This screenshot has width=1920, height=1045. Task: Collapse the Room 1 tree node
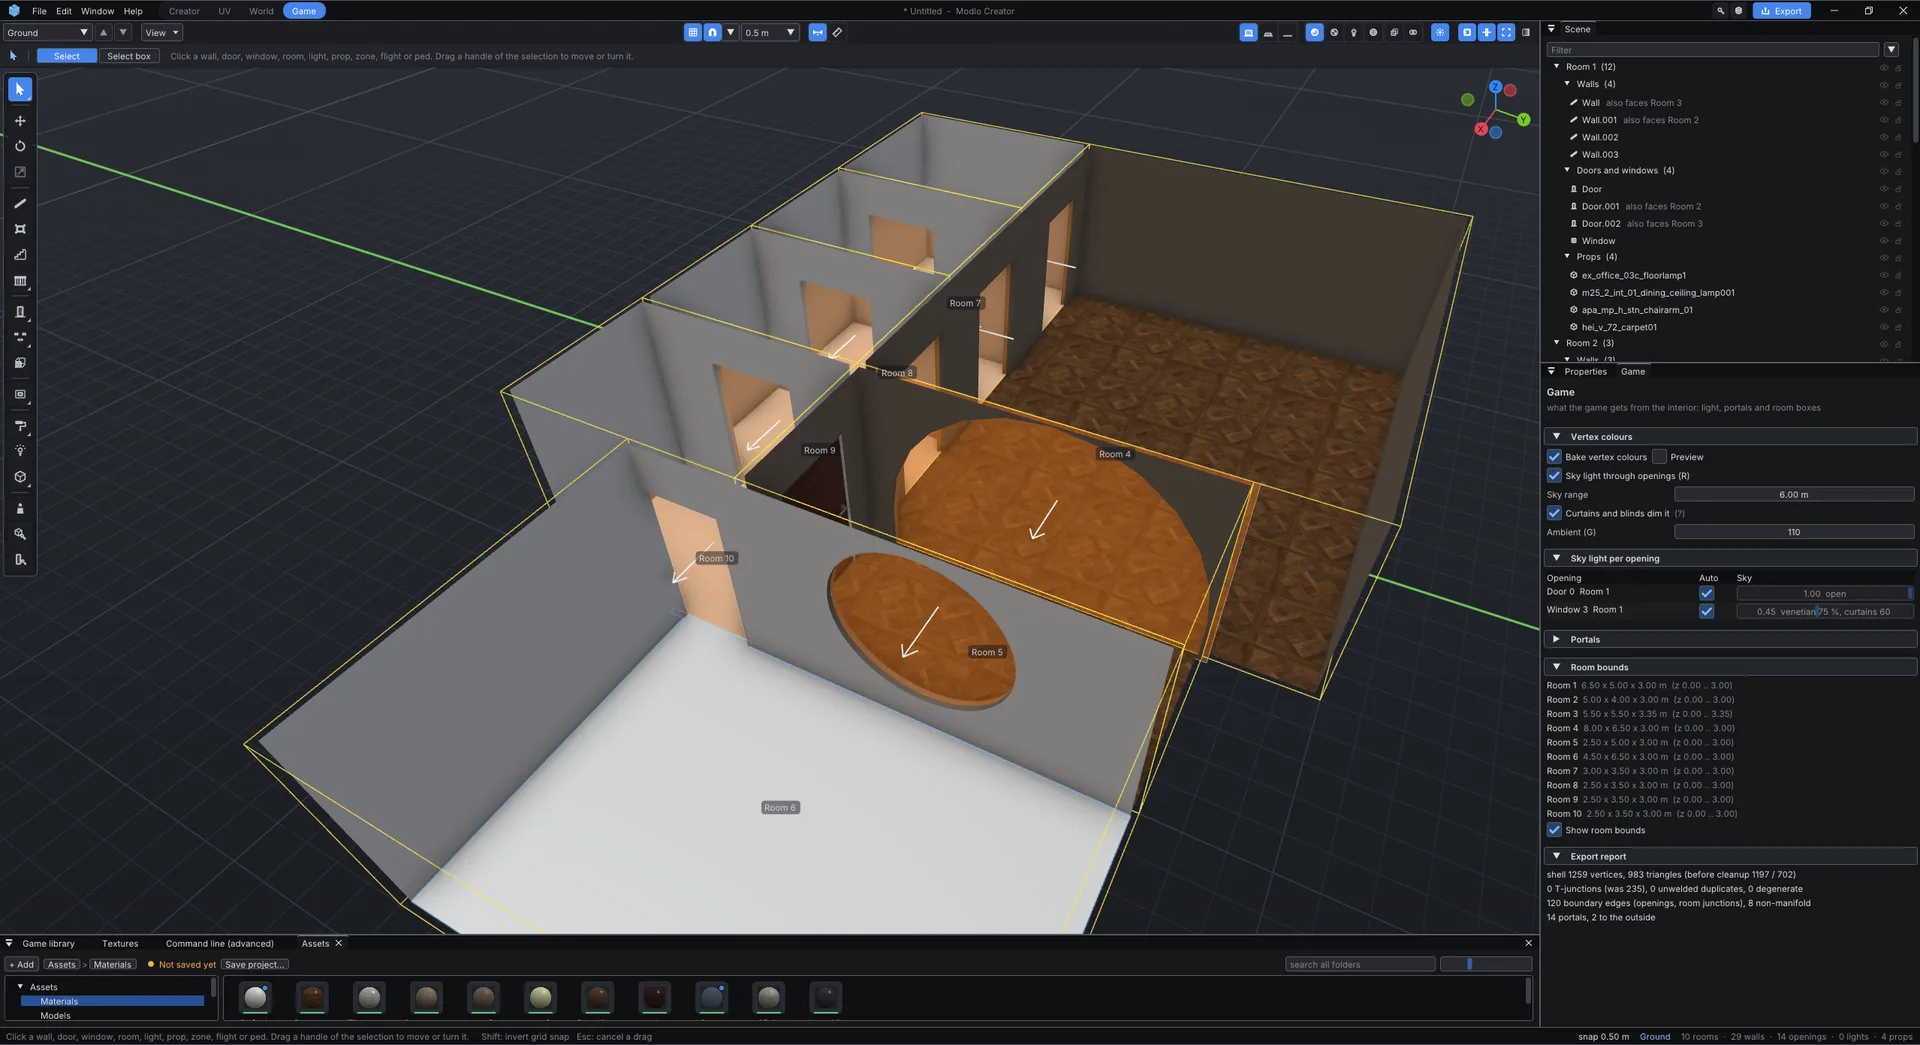1556,67
